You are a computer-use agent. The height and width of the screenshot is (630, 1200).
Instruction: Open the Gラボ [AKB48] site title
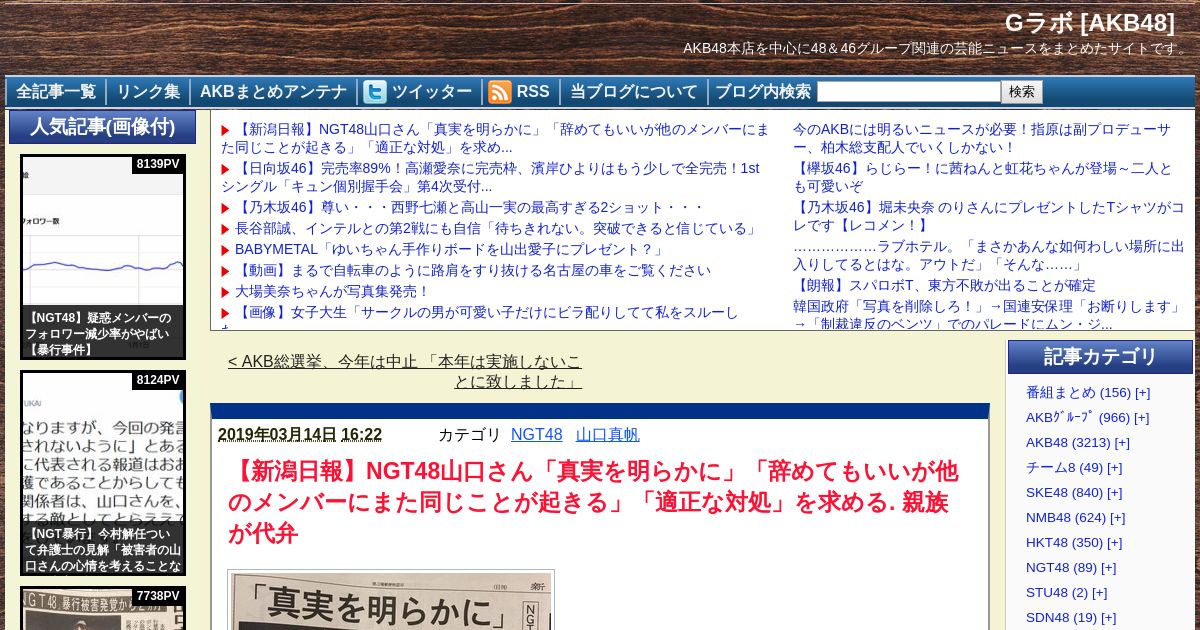click(1090, 23)
